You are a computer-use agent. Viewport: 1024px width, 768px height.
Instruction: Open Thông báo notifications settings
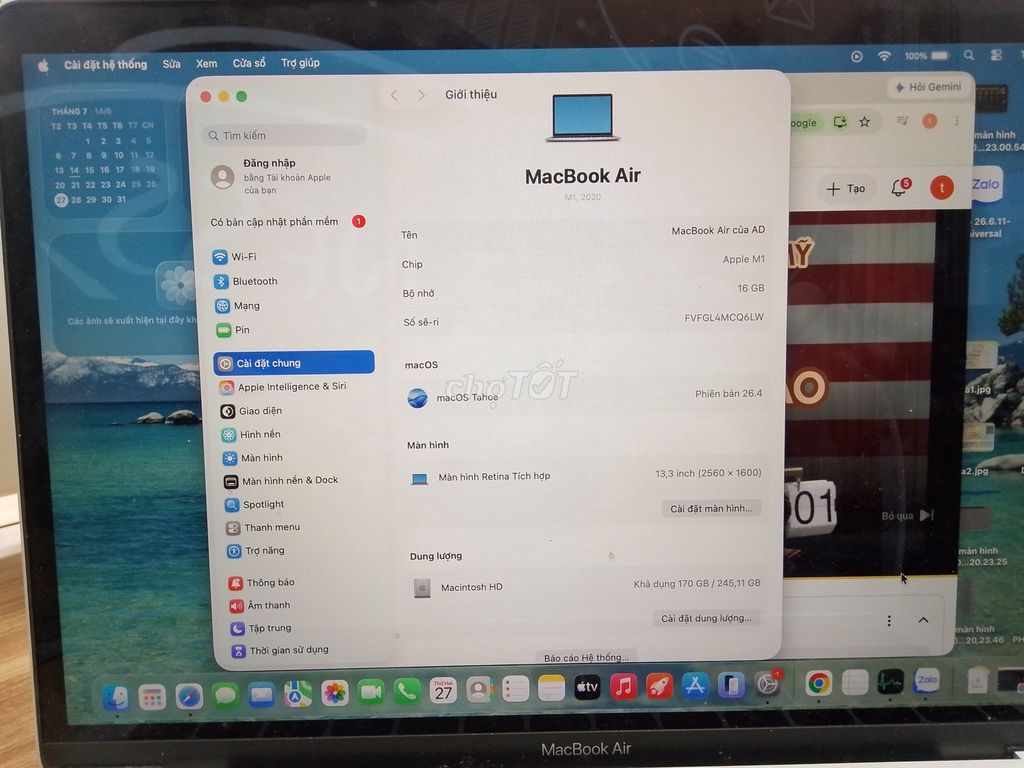[262, 583]
